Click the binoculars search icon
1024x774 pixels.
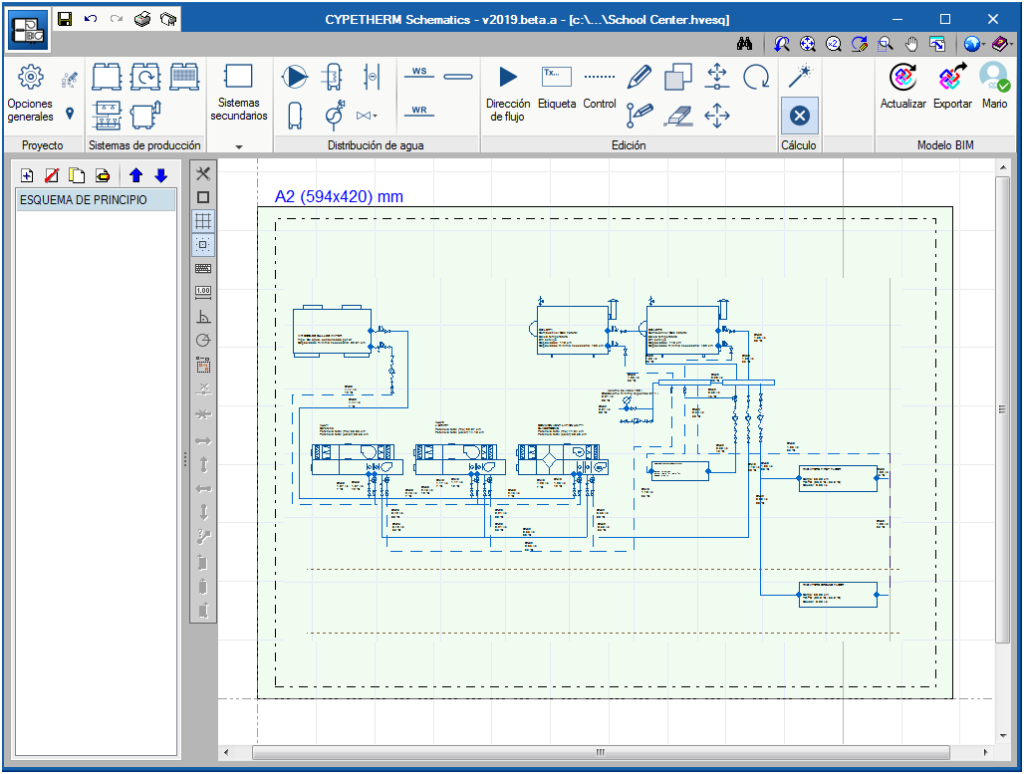coord(744,44)
